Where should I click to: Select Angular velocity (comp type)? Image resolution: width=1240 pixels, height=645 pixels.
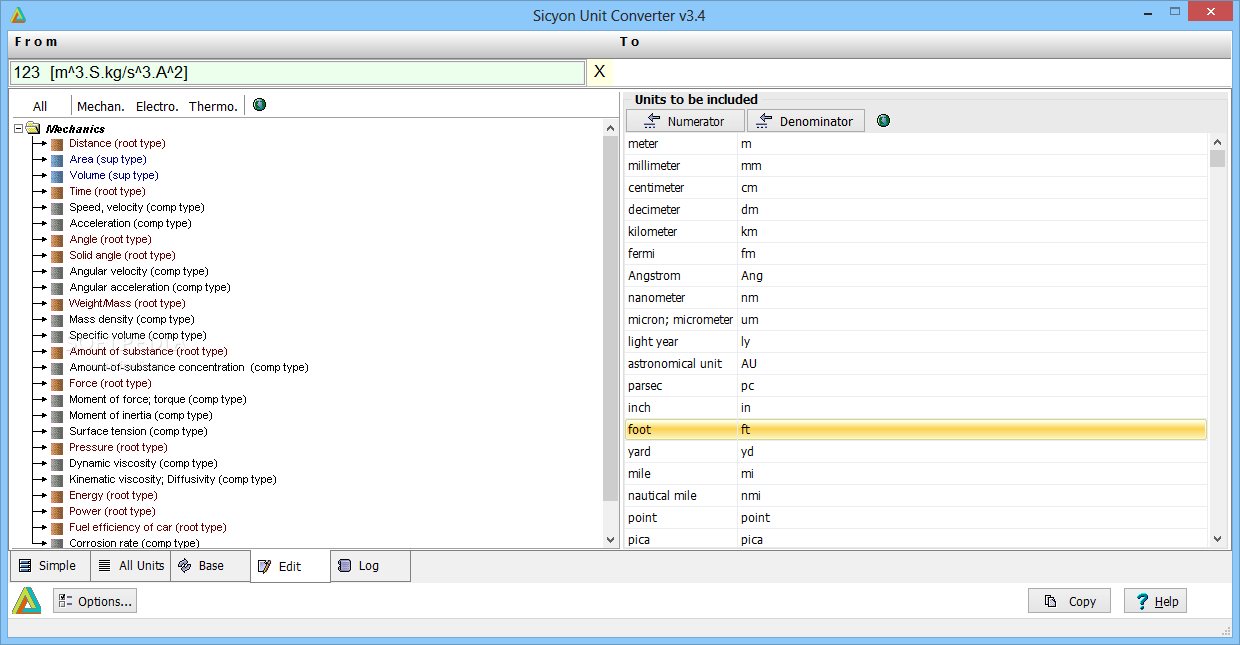(138, 272)
